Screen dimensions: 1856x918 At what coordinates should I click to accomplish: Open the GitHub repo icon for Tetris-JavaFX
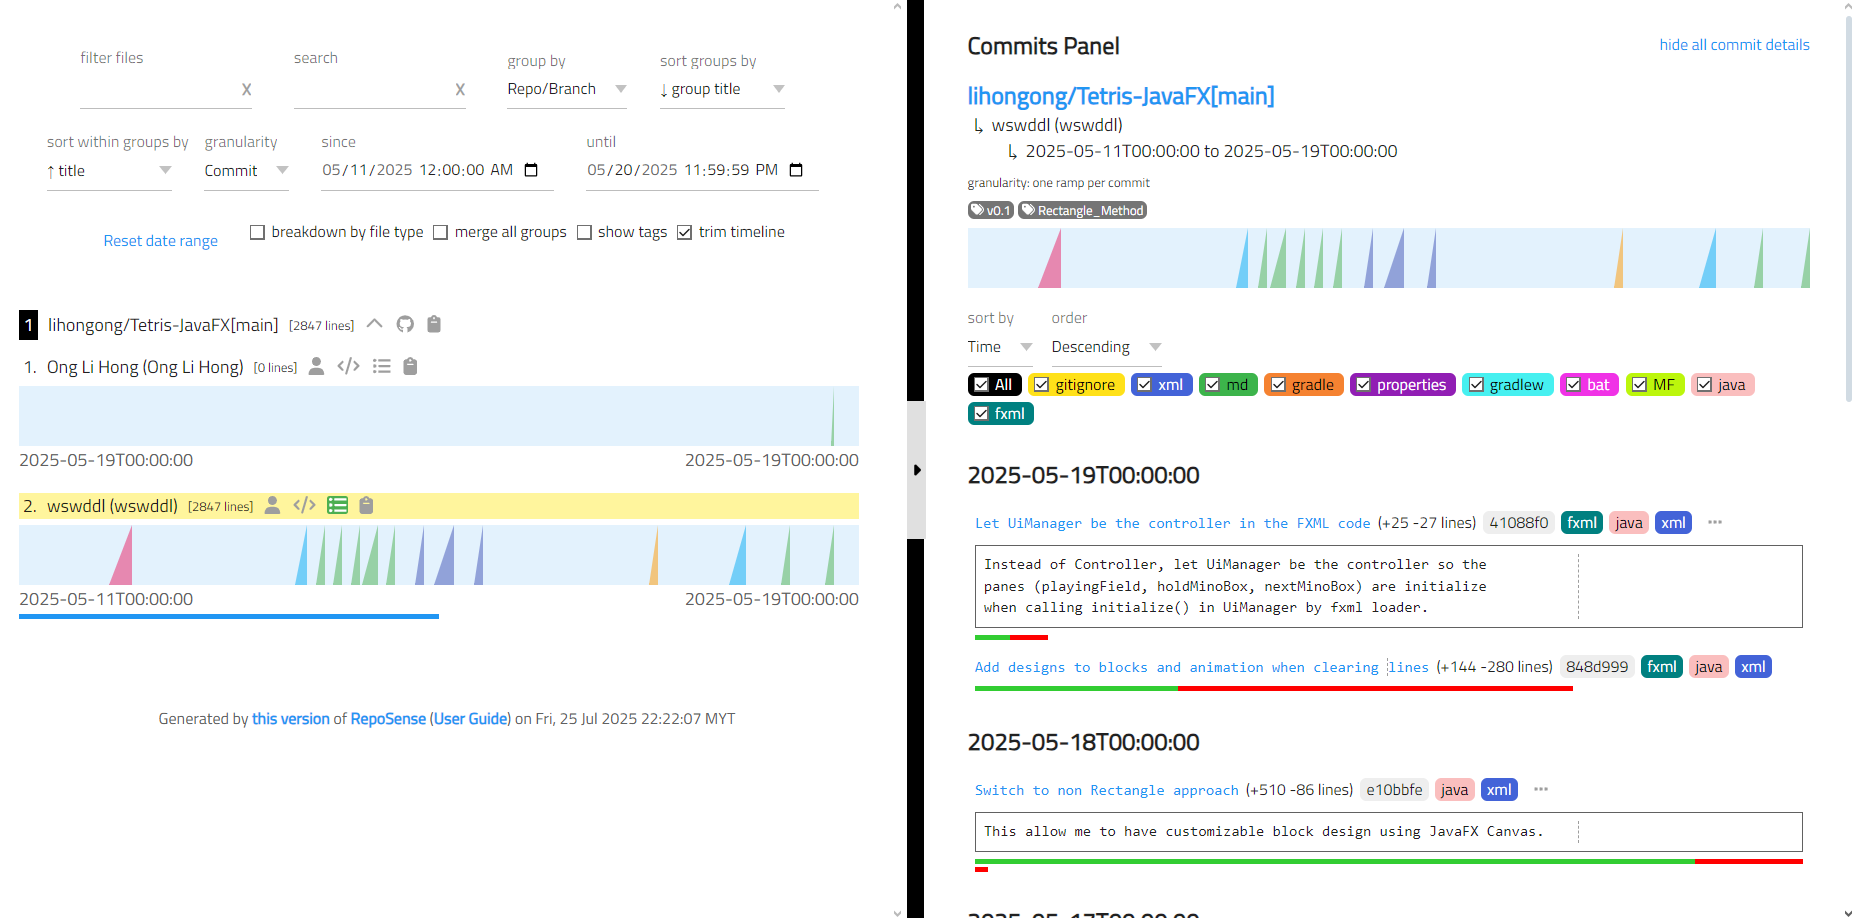click(x=405, y=324)
